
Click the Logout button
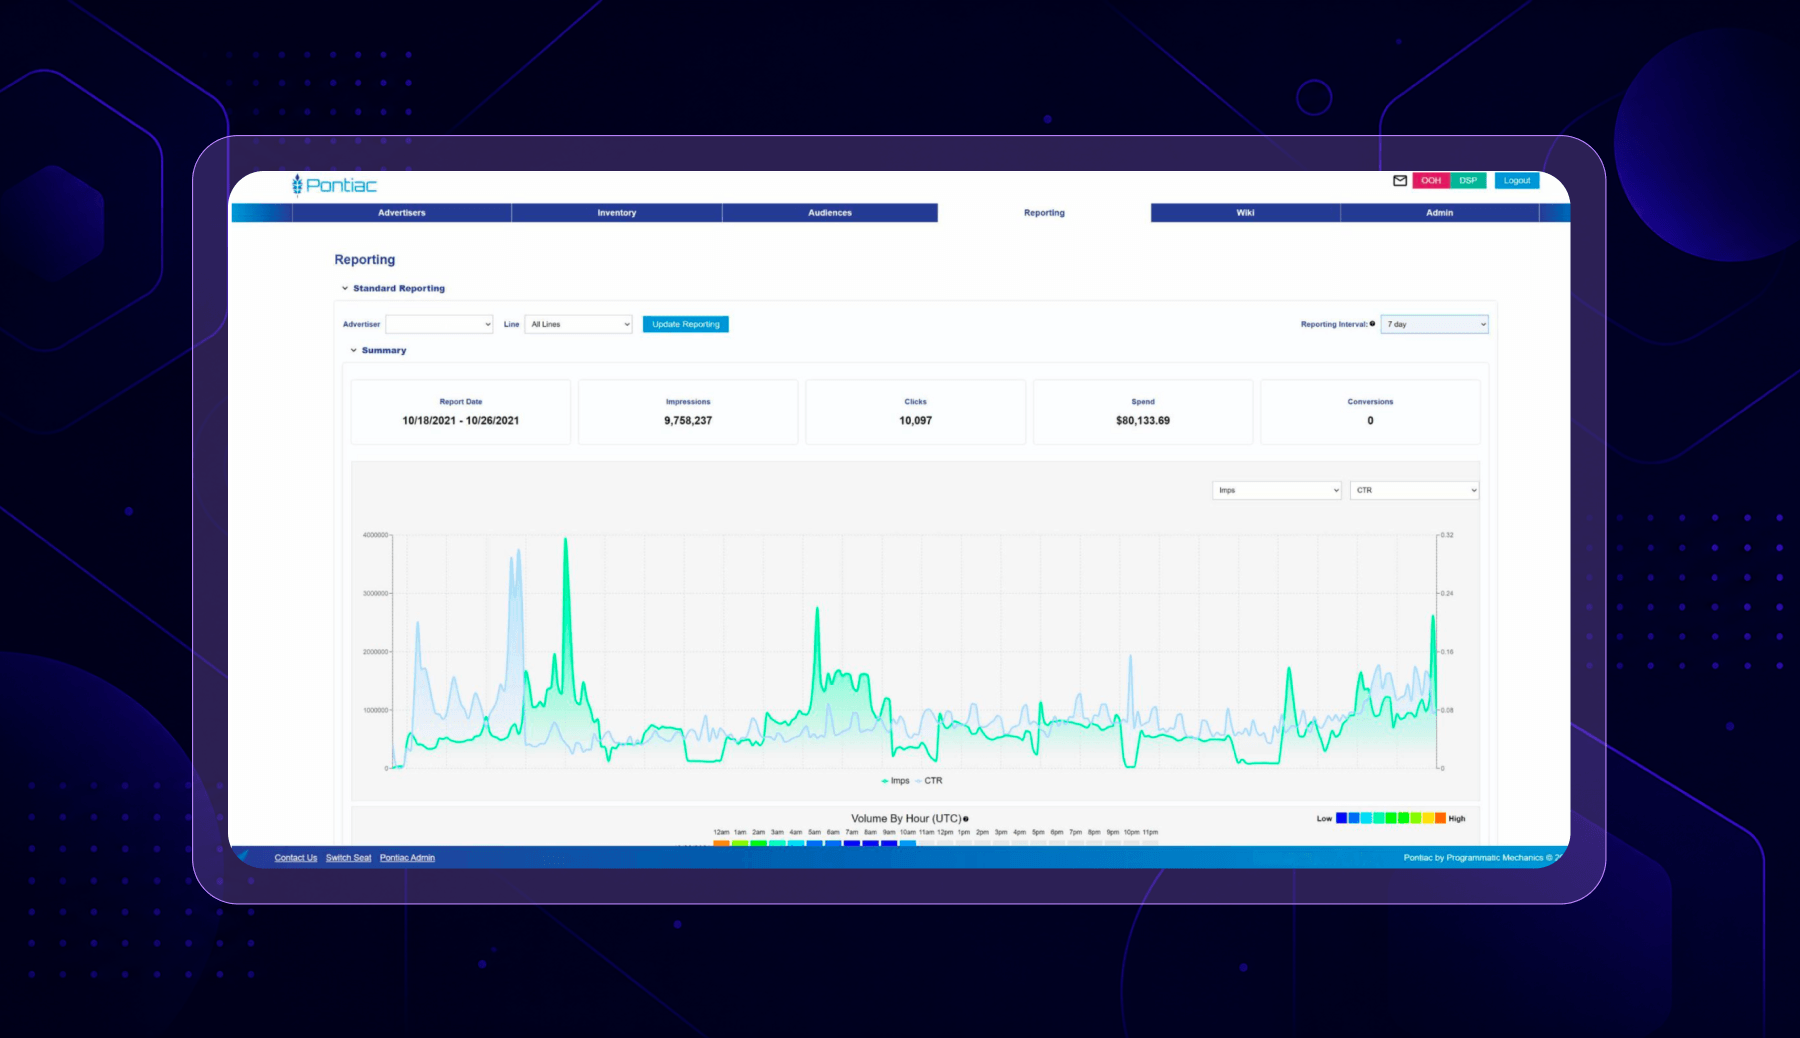[x=1517, y=181]
